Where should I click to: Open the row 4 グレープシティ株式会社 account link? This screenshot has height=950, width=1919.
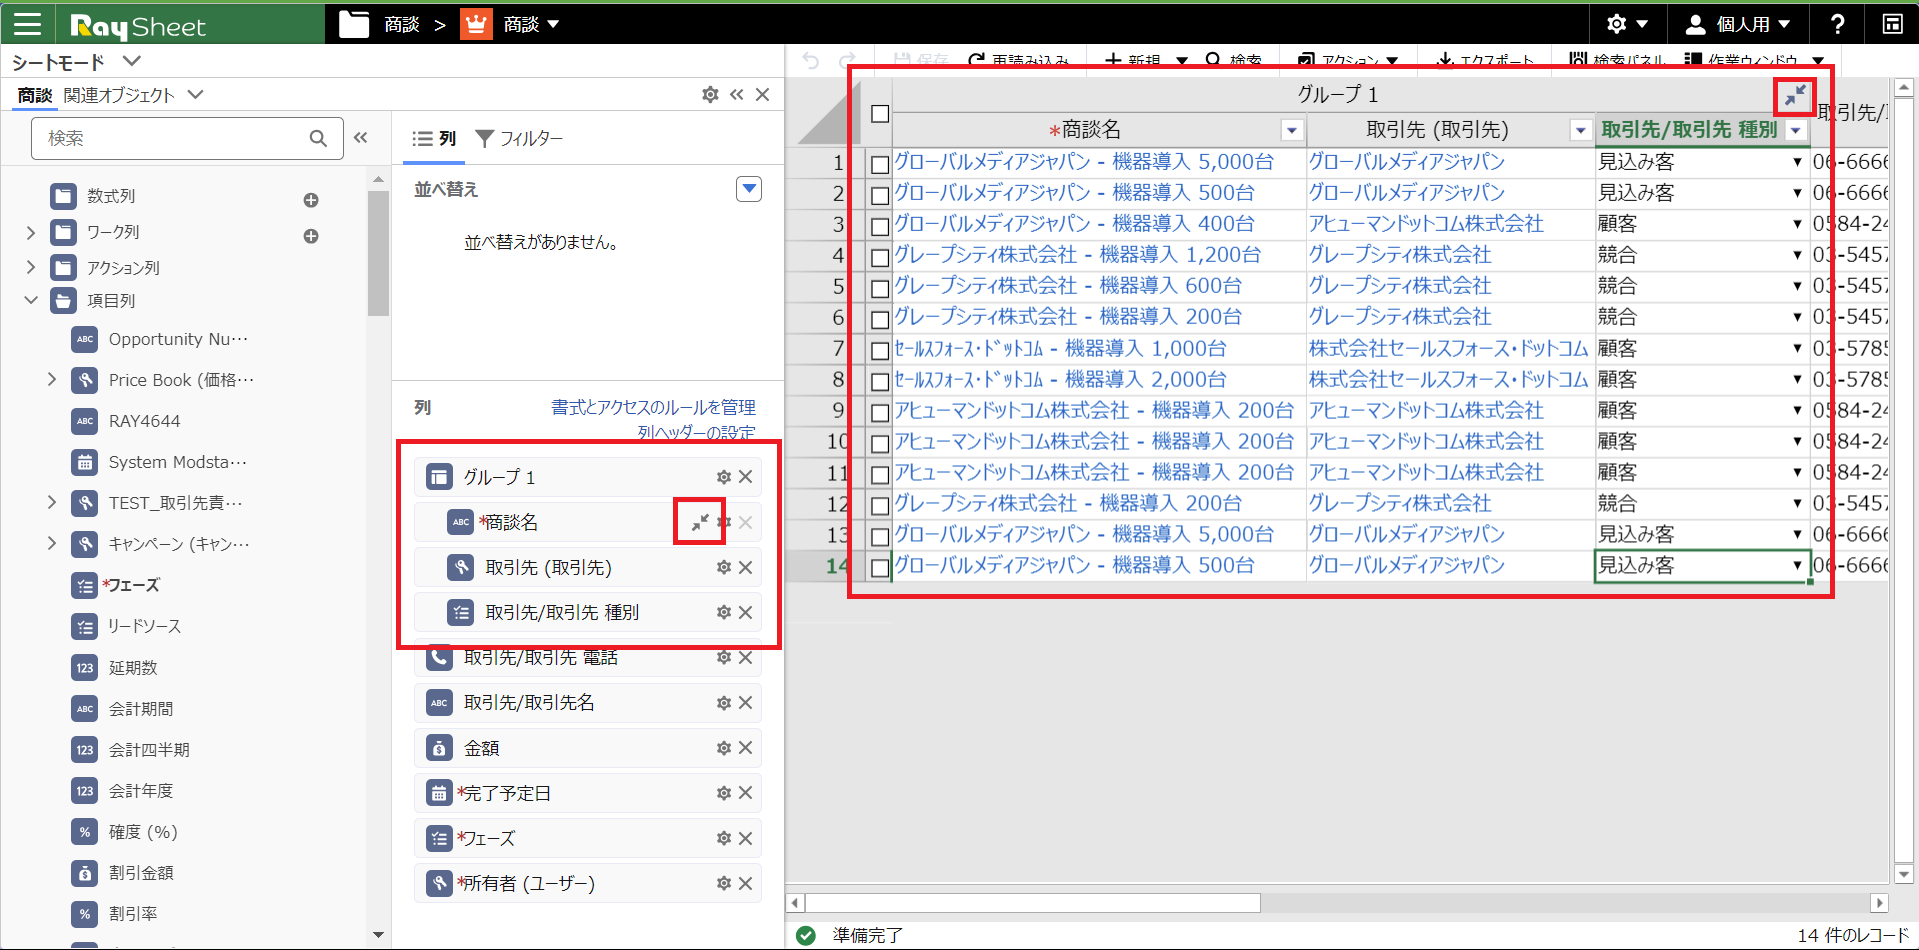point(1400,255)
